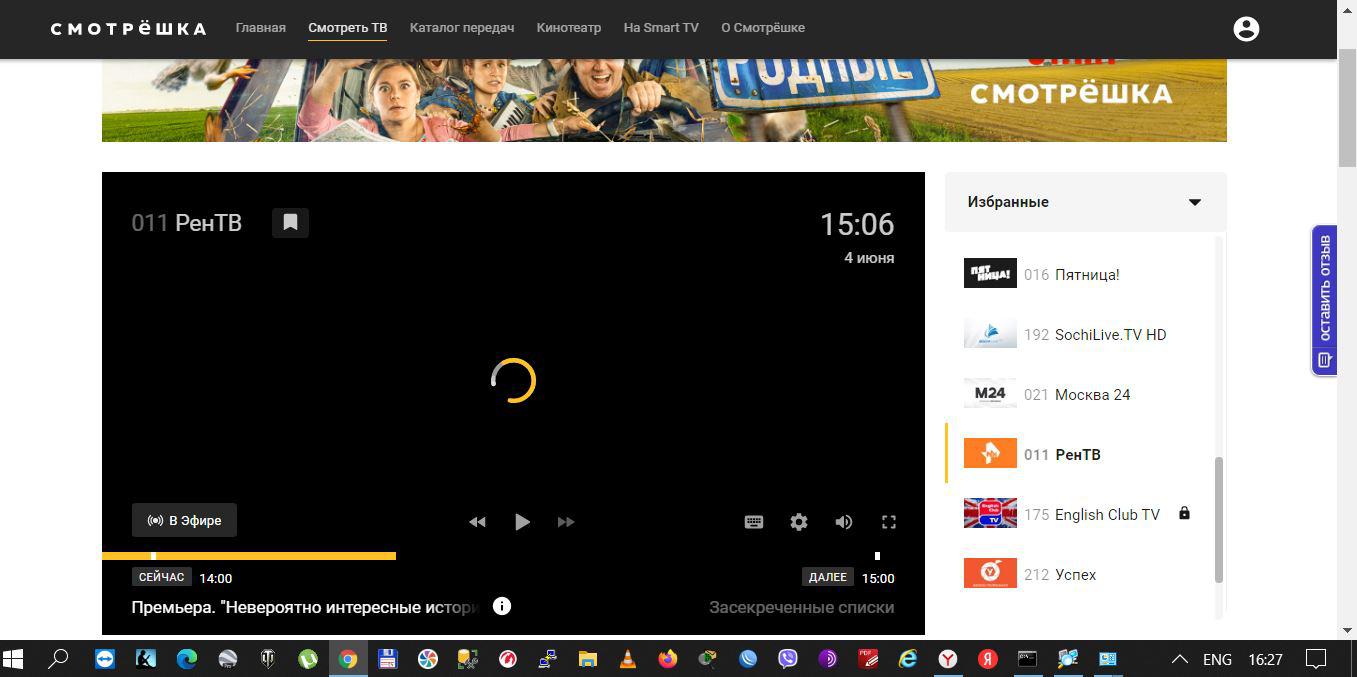1357x677 pixels.
Task: Open the user account profile icon
Action: coord(1246,29)
